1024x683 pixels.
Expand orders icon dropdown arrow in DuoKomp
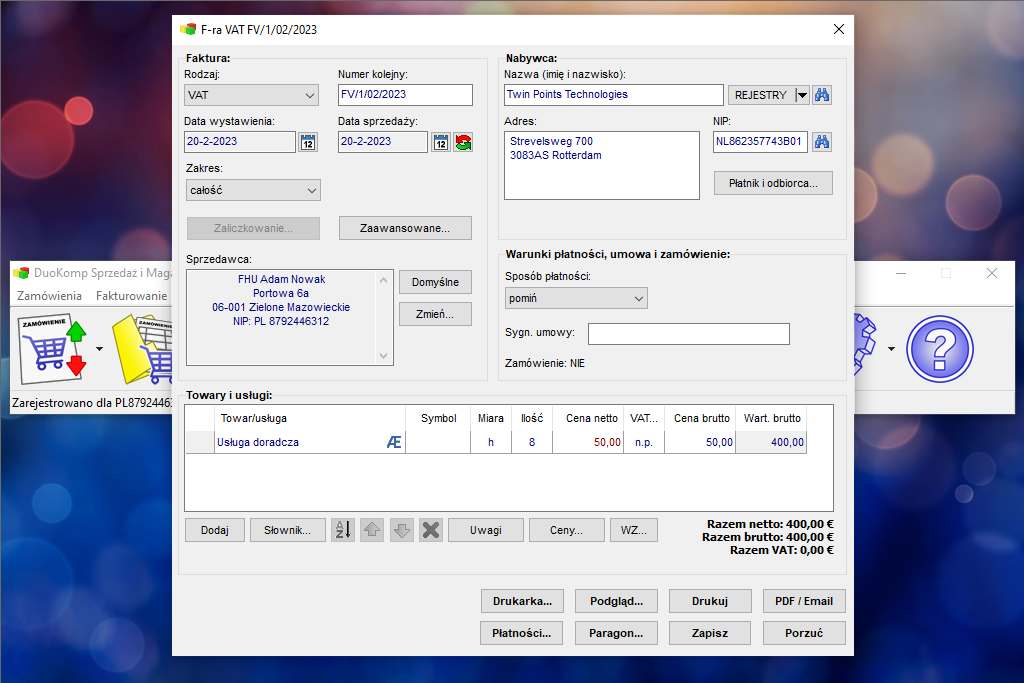99,349
